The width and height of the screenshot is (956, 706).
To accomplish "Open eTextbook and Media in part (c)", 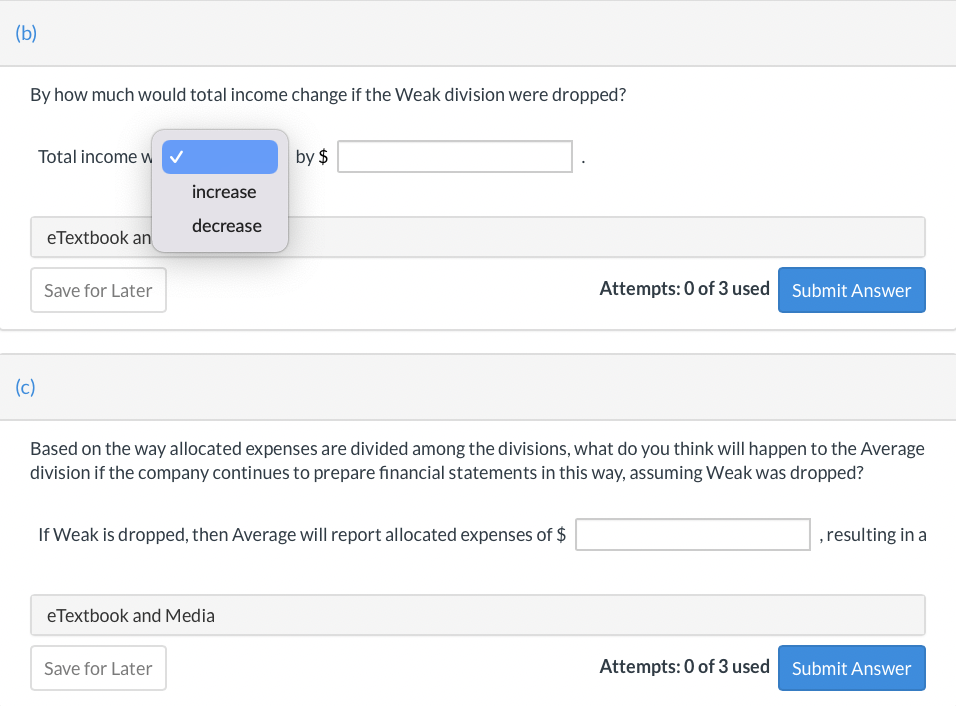I will (477, 615).
